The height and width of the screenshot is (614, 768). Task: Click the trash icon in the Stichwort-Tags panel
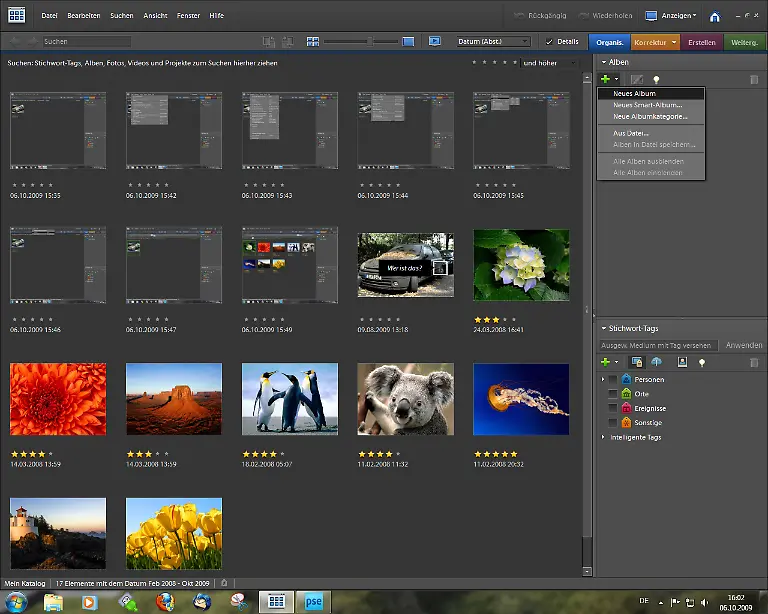(x=755, y=362)
